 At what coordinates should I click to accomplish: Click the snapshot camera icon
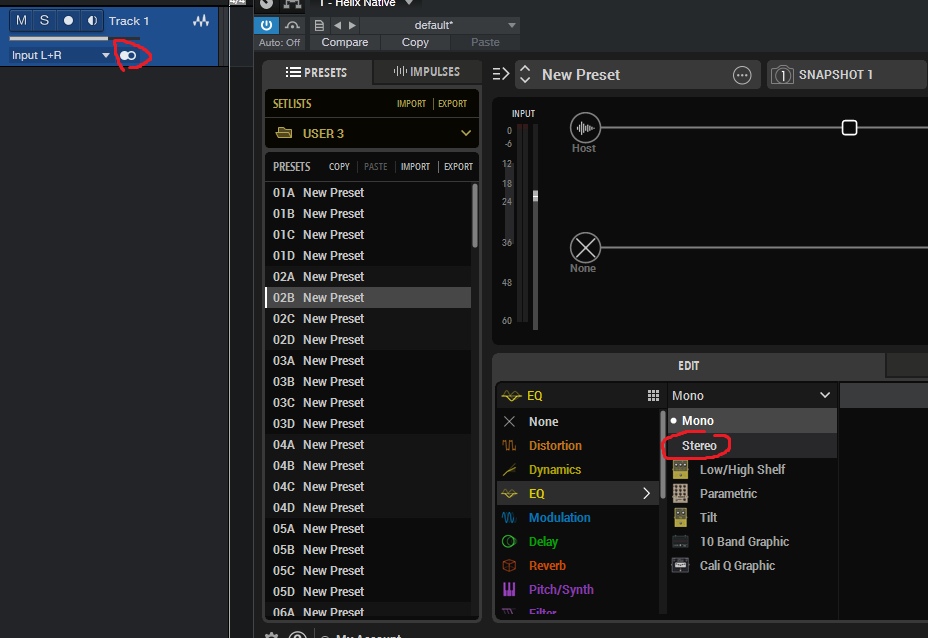782,75
